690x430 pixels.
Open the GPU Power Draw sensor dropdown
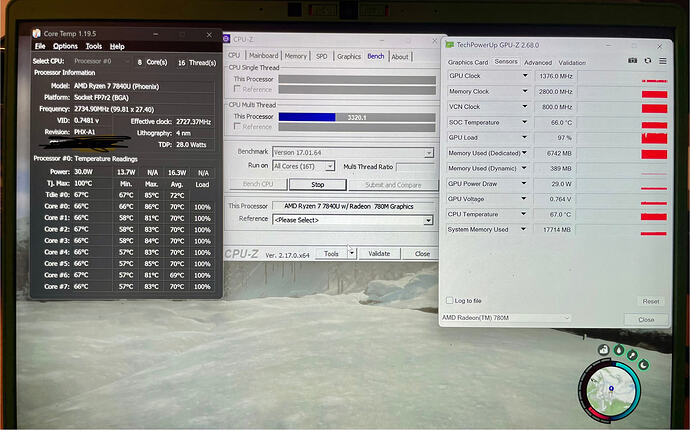coord(524,184)
